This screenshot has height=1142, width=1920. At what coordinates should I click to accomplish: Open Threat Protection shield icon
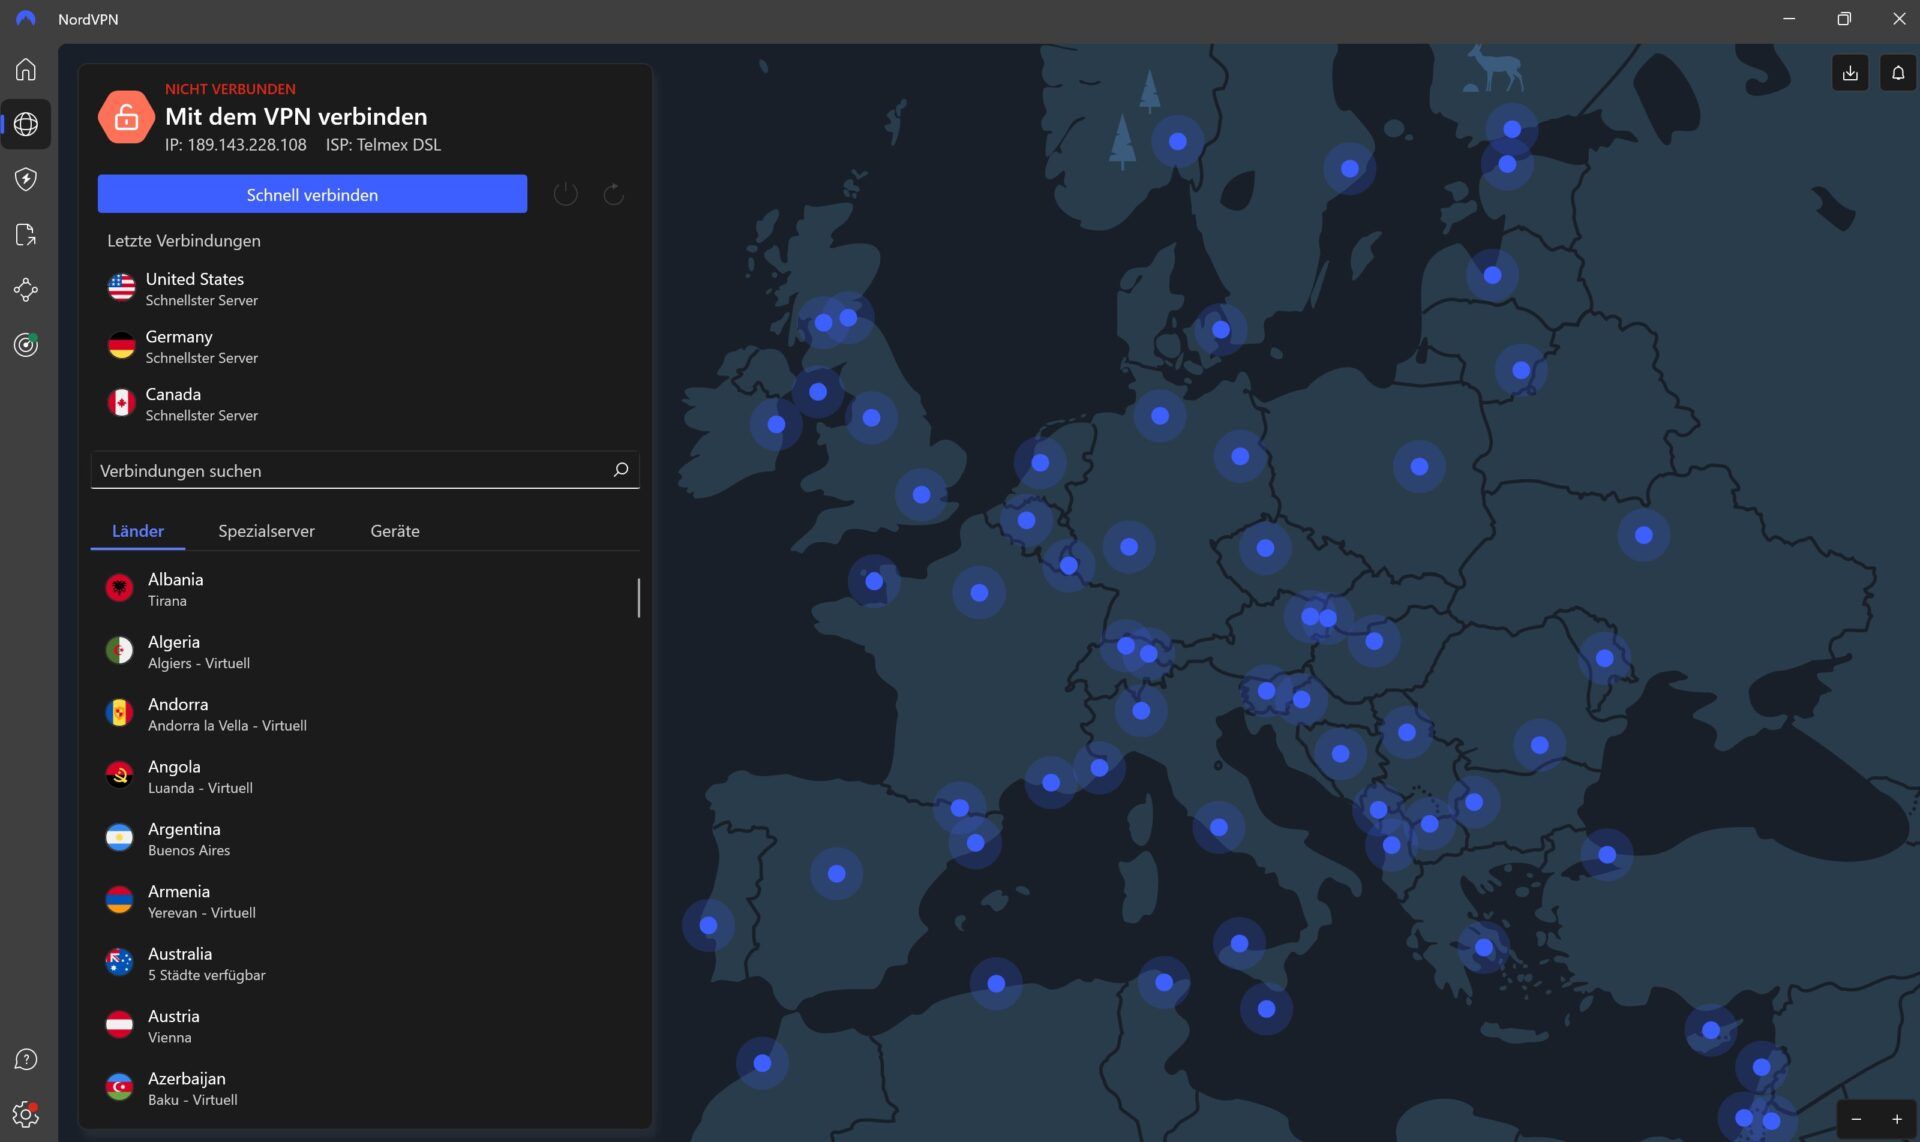coord(26,179)
